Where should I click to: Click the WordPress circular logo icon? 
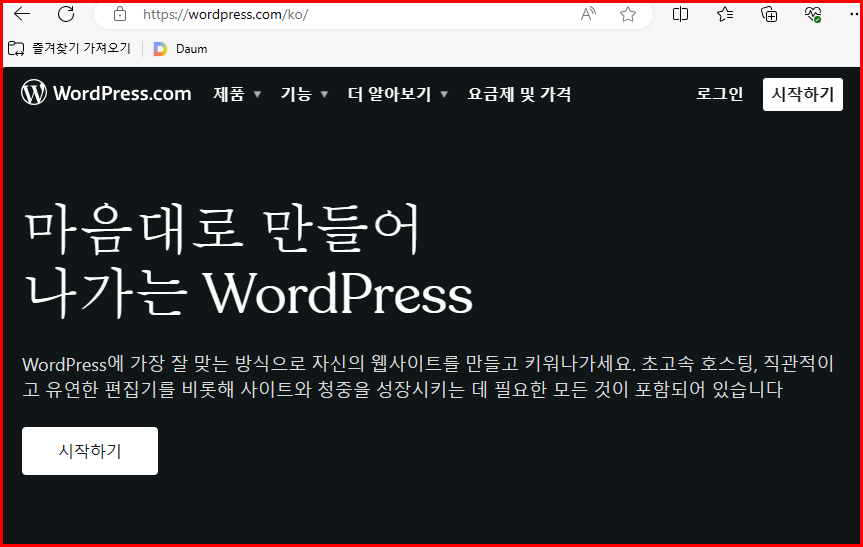tap(34, 92)
